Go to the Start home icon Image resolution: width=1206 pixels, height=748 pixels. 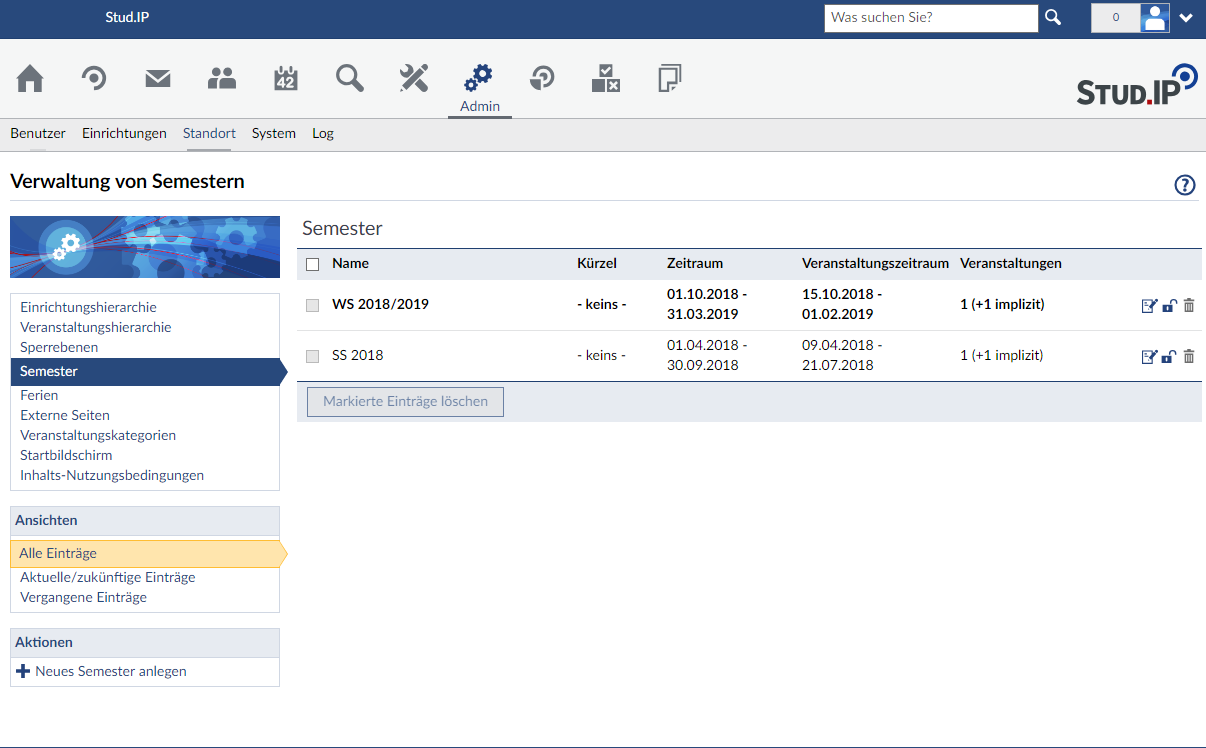pos(30,78)
